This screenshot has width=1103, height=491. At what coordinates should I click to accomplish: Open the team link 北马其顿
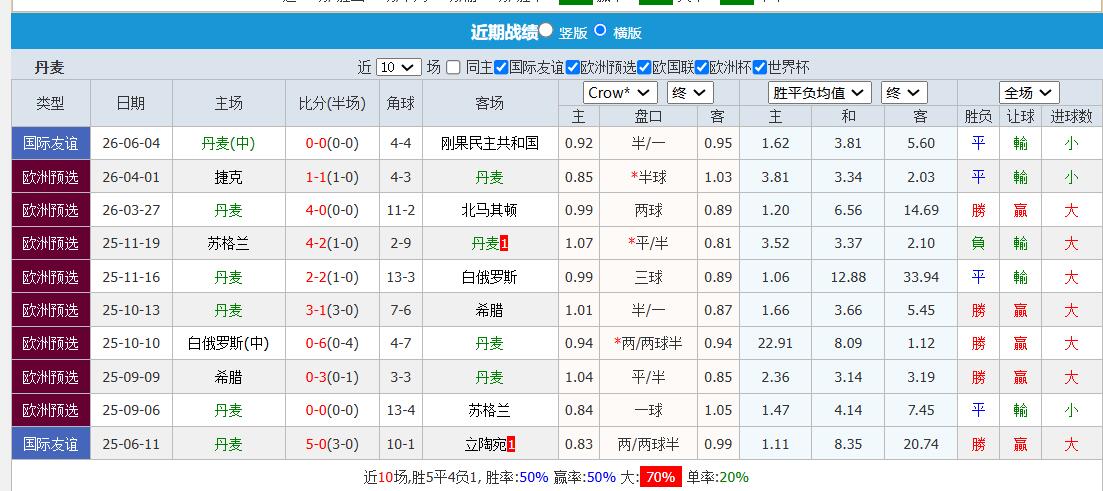tap(490, 210)
